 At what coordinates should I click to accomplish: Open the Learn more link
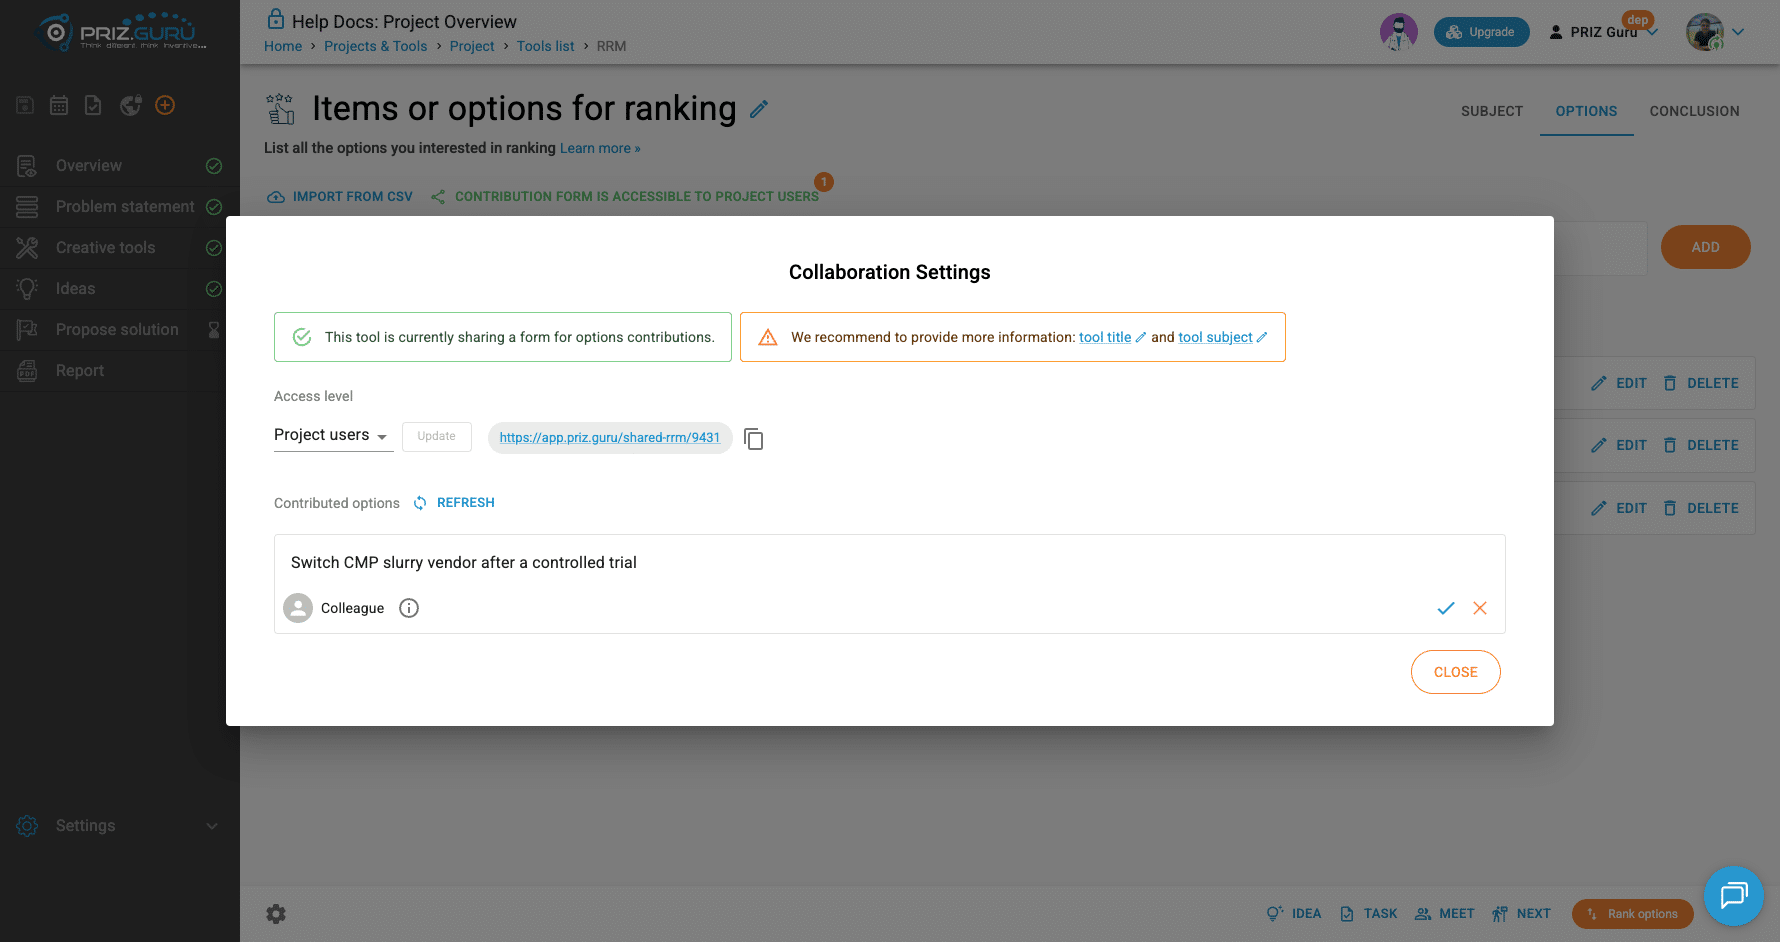click(600, 148)
